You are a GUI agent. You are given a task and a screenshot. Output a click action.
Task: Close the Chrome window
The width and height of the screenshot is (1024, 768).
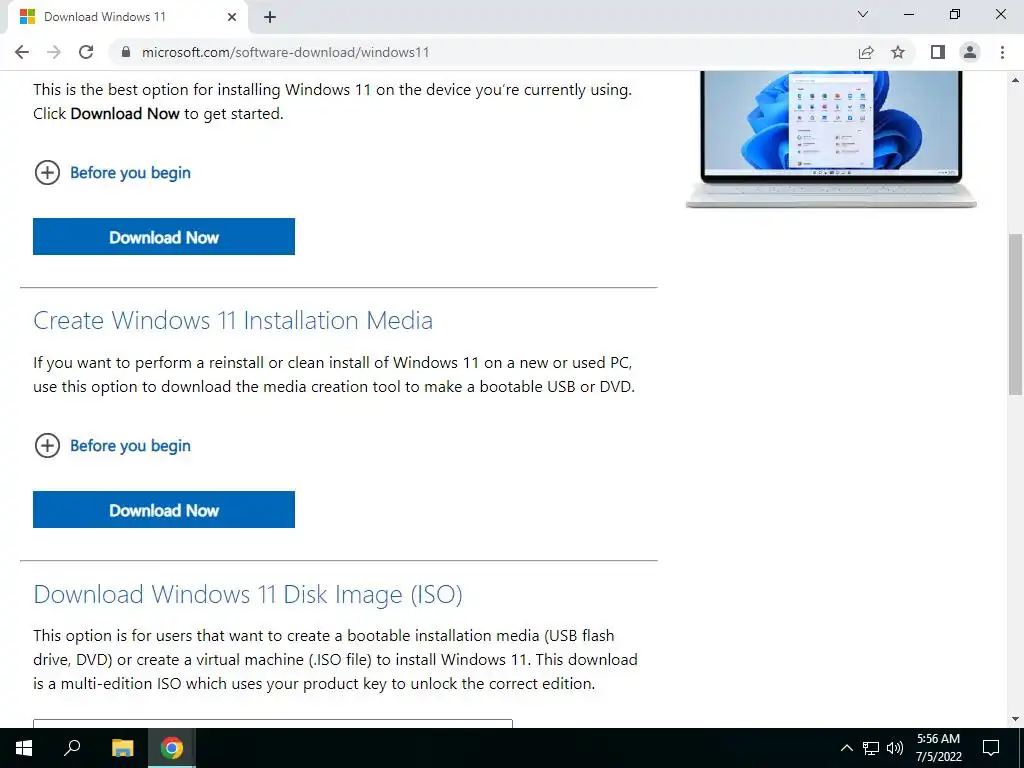pos(1000,14)
